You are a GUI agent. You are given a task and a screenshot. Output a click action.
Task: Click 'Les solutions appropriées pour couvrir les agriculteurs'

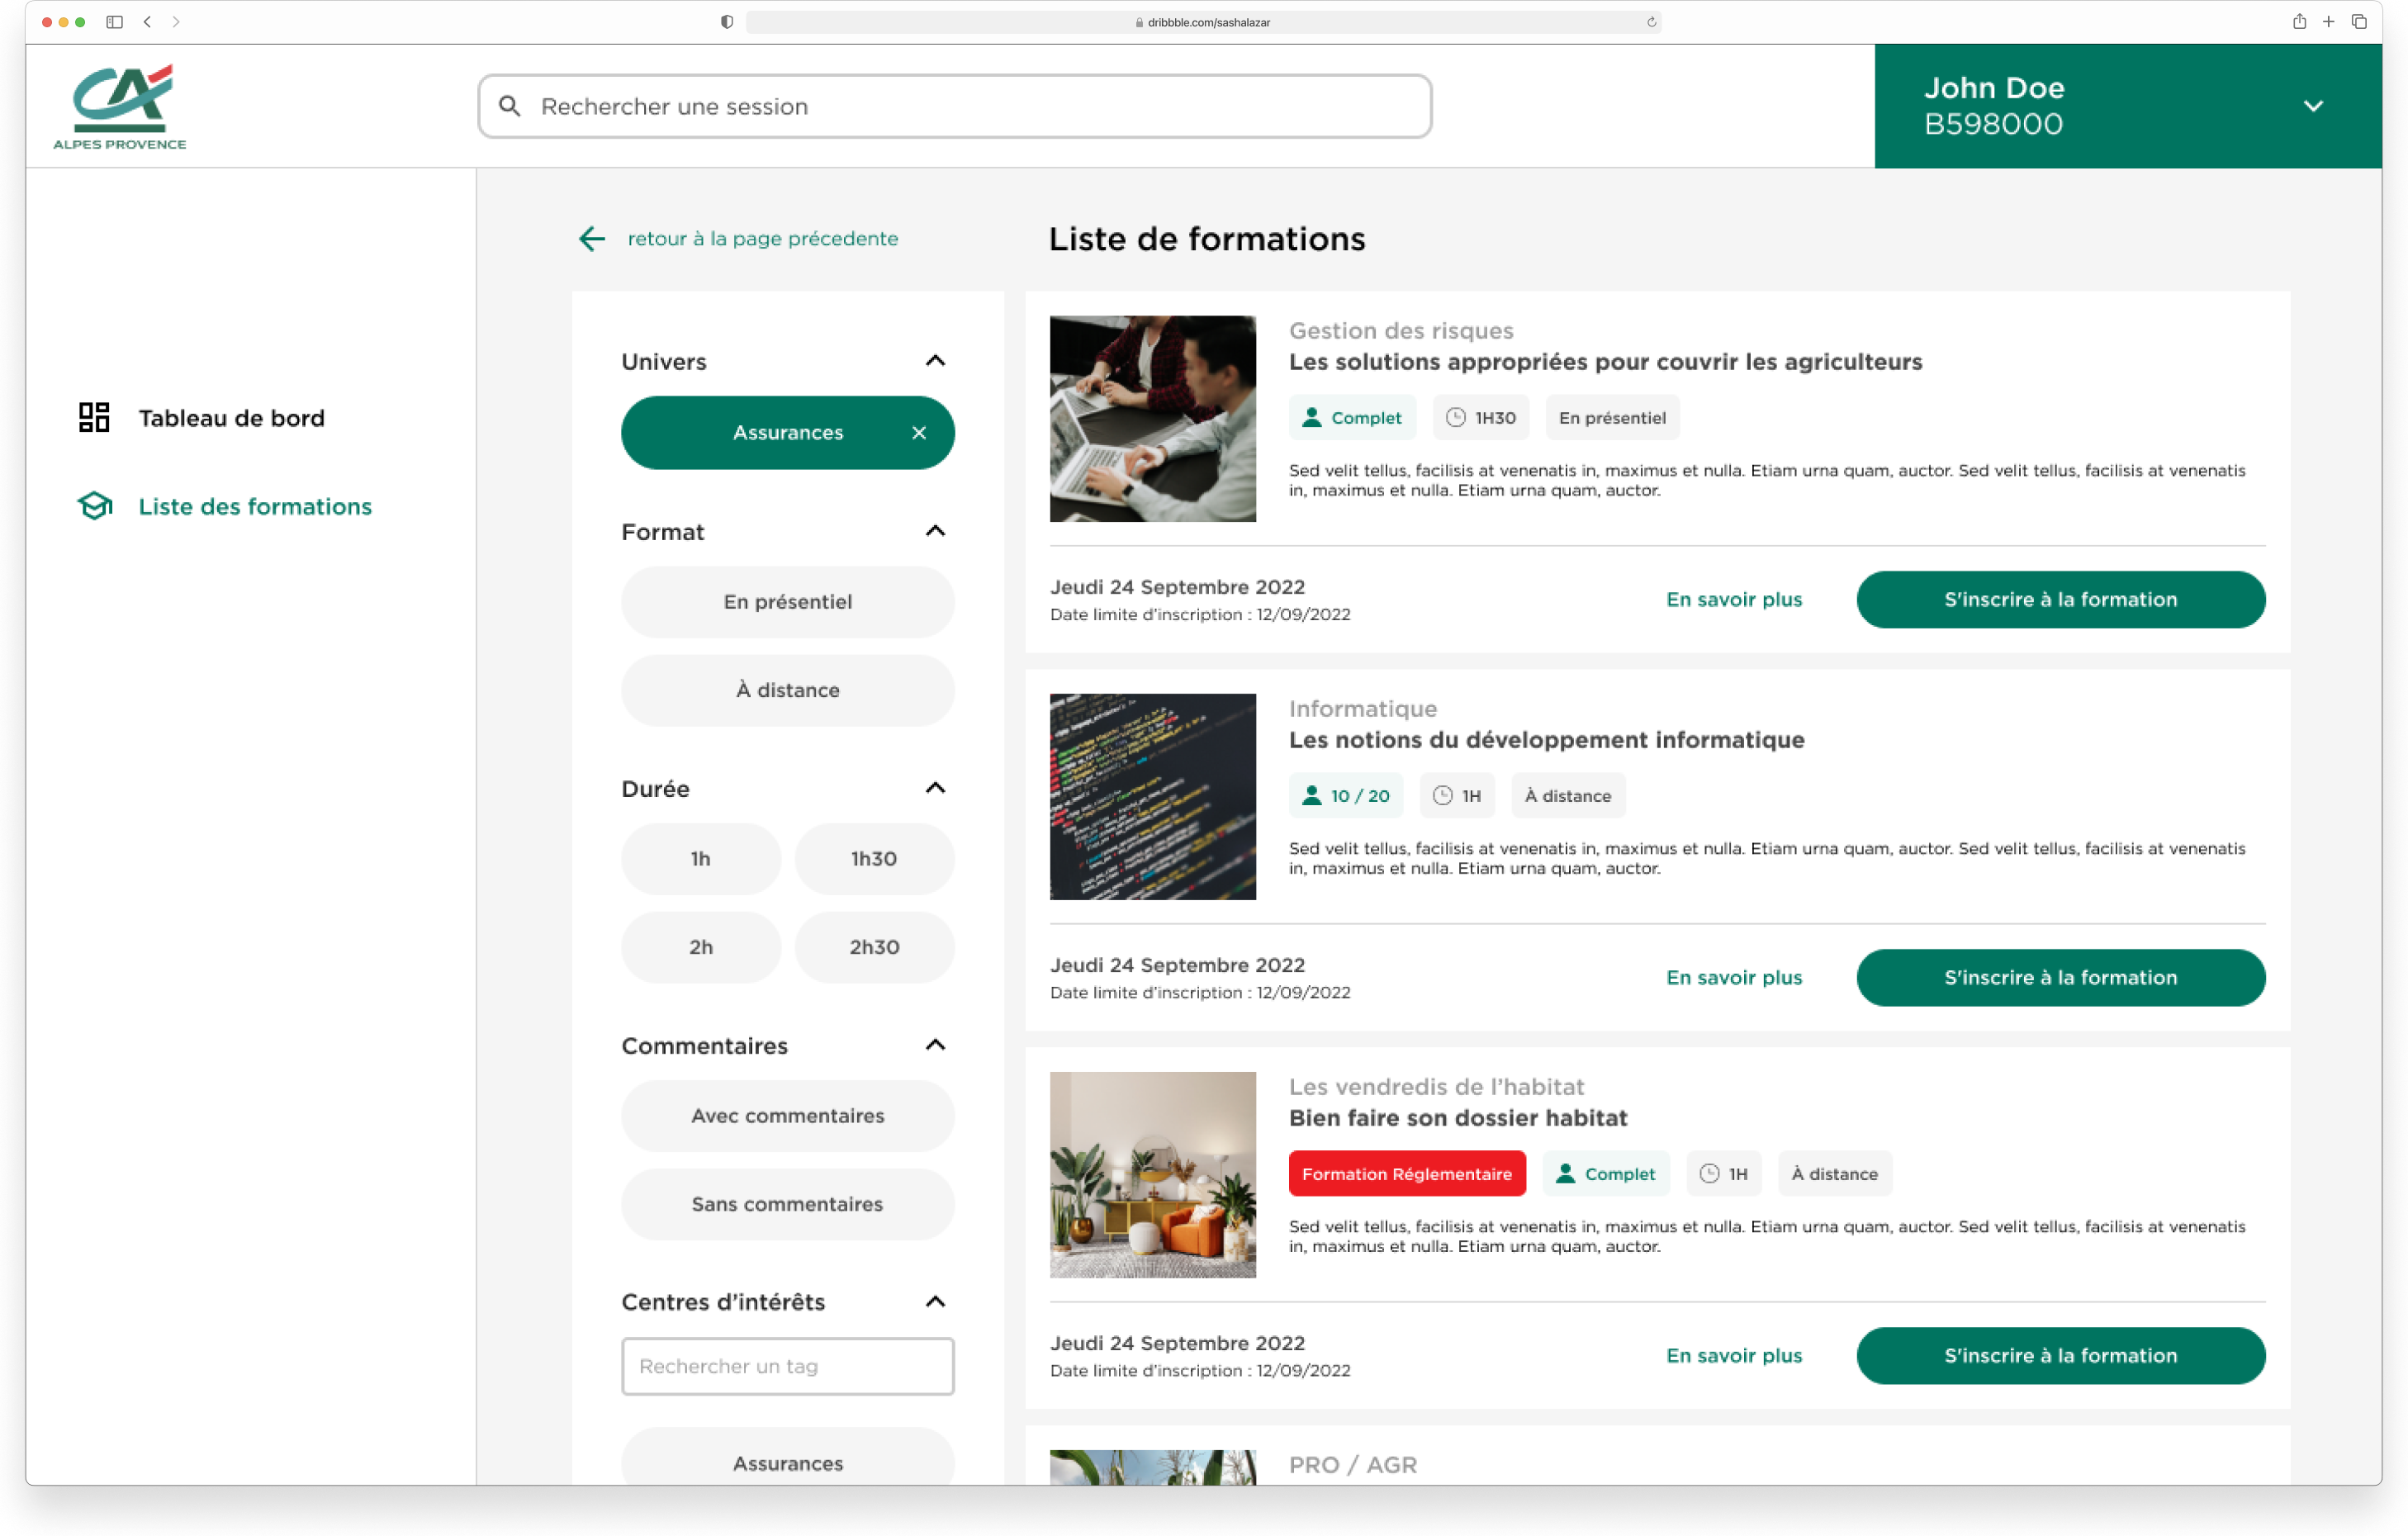[x=1605, y=362]
